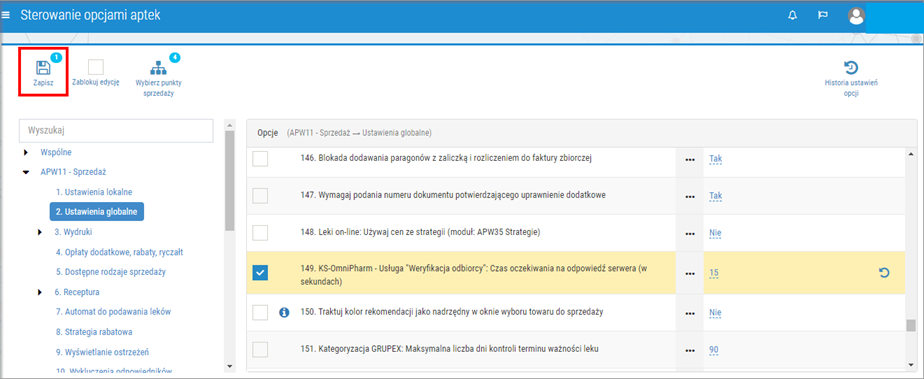The height and width of the screenshot is (379, 924).
Task: Edit the value 90 of option 151
Action: coord(714,350)
